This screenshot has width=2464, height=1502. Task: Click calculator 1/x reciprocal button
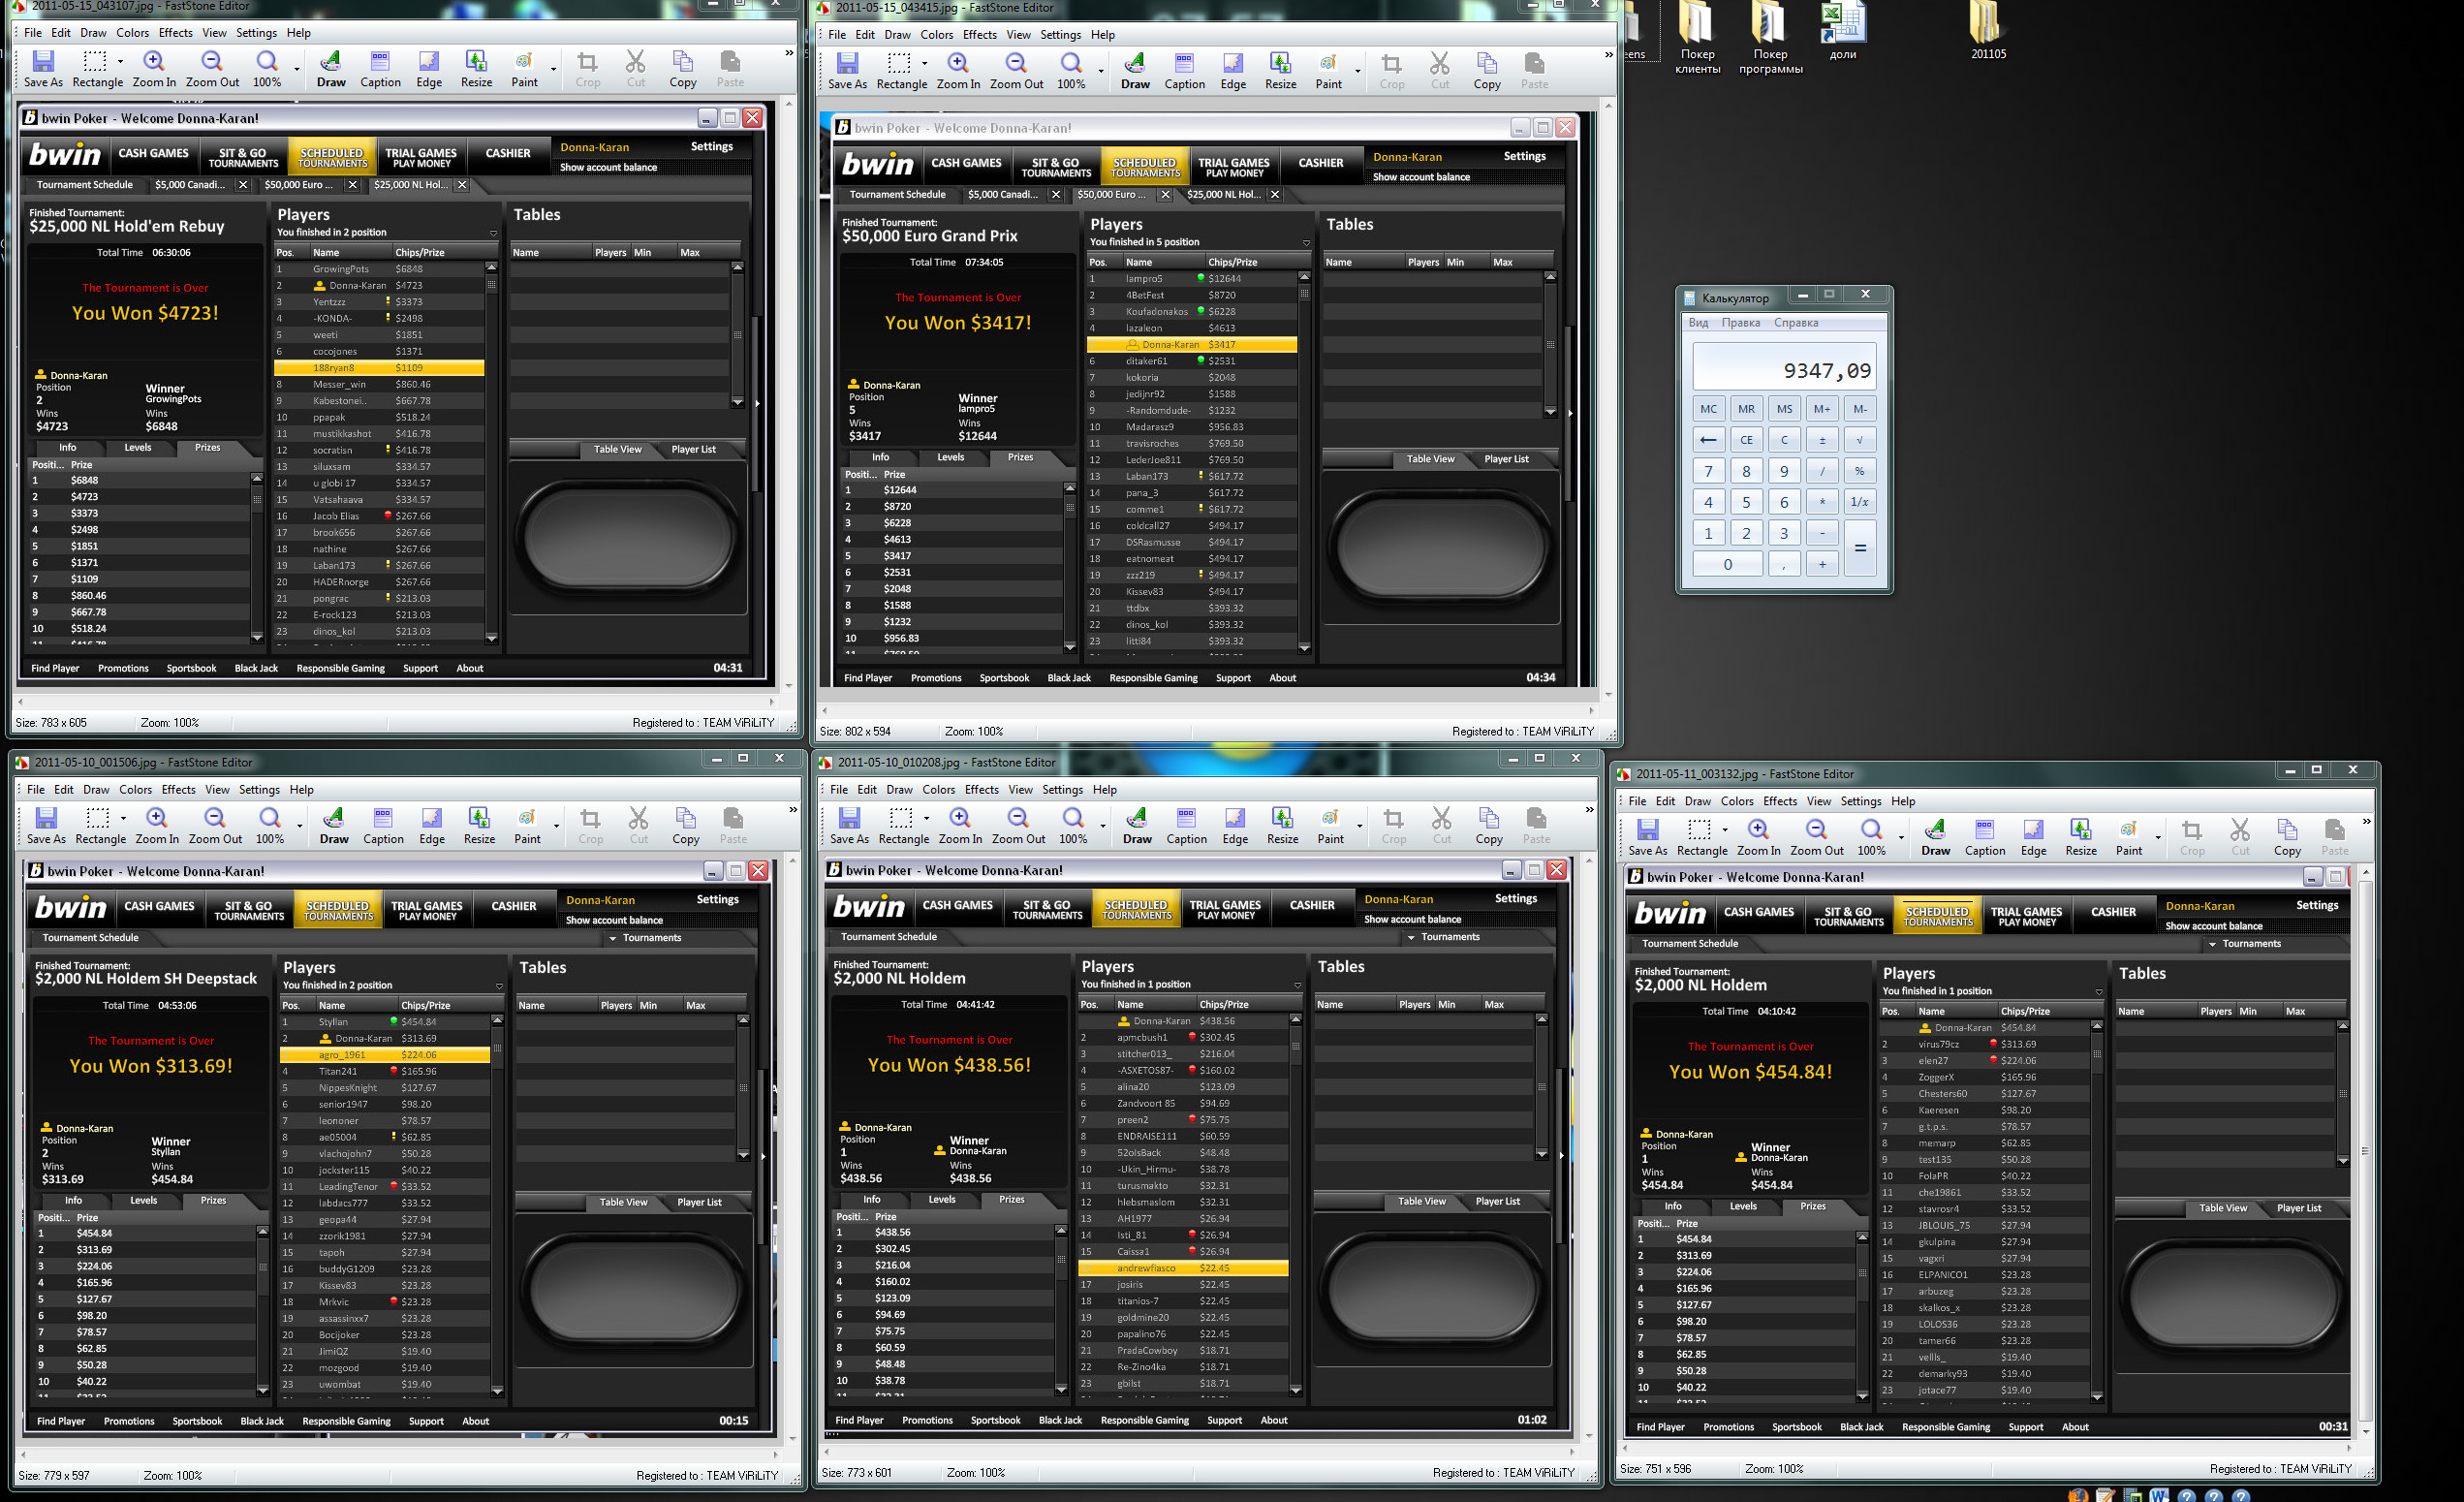[1860, 502]
